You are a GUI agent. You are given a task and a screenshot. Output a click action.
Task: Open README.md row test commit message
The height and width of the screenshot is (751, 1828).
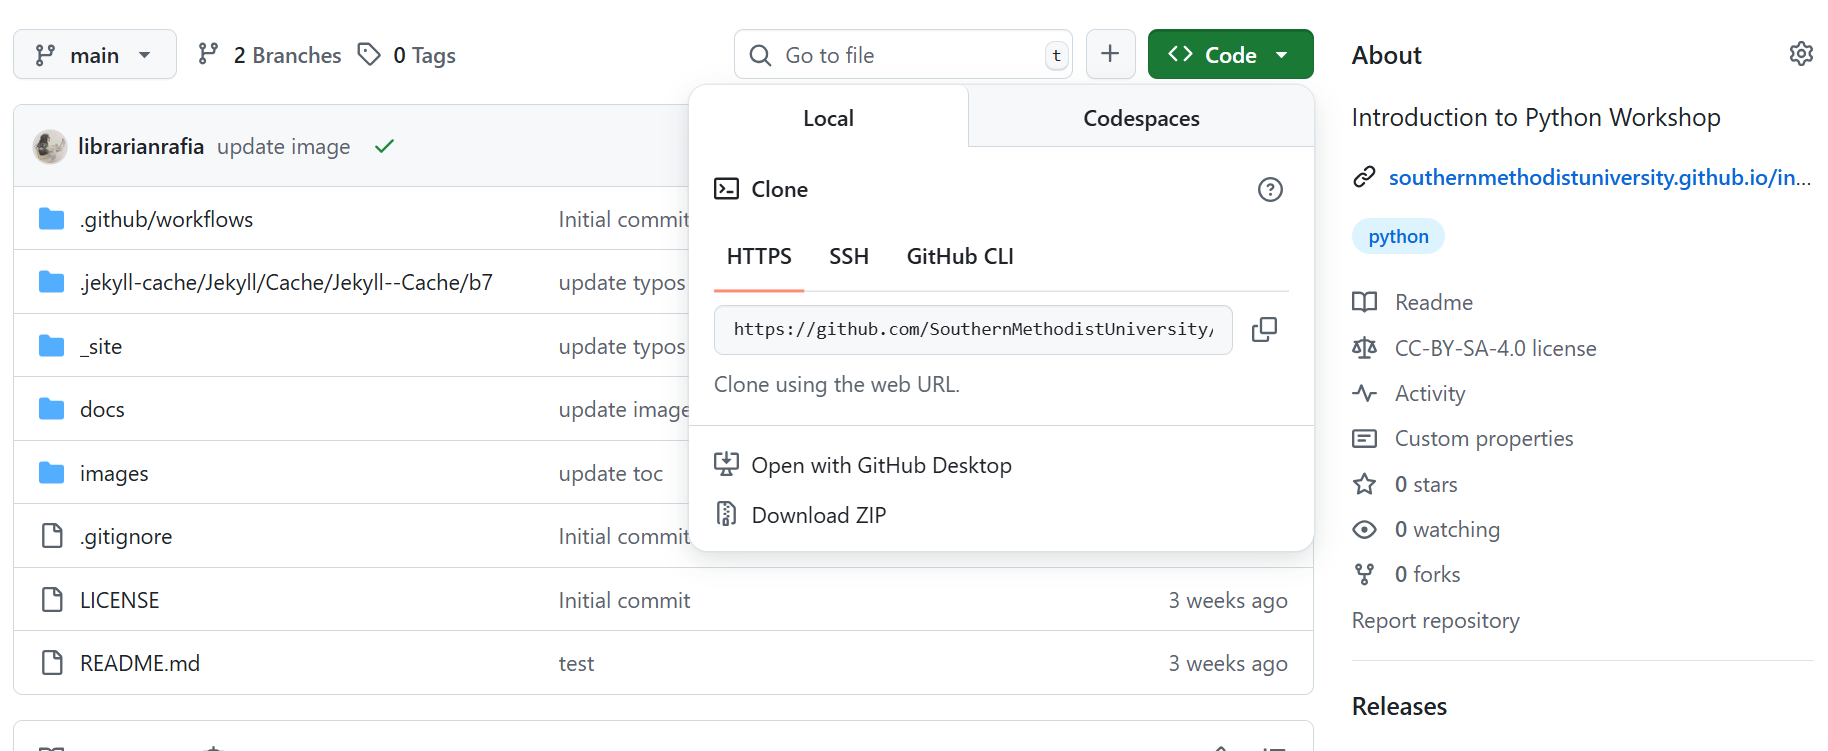click(x=576, y=663)
